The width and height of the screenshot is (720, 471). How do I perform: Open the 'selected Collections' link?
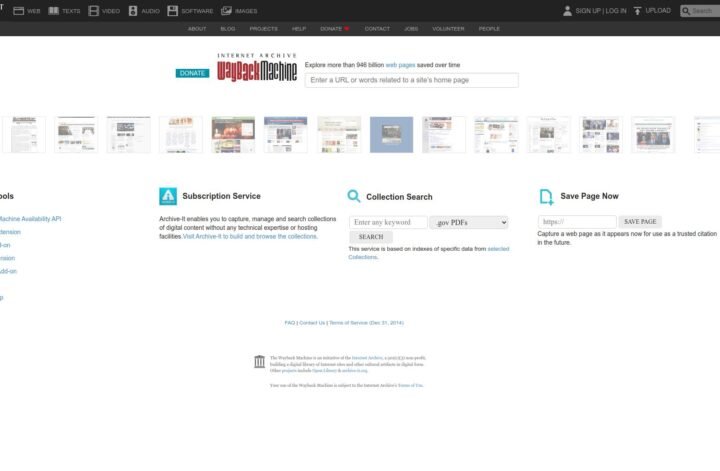pos(498,249)
